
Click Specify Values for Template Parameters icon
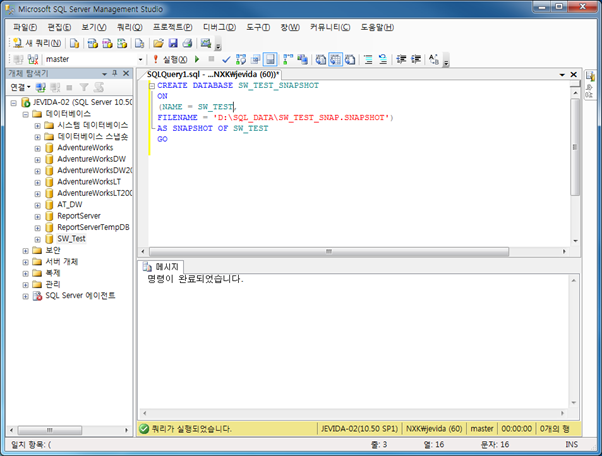coord(434,59)
